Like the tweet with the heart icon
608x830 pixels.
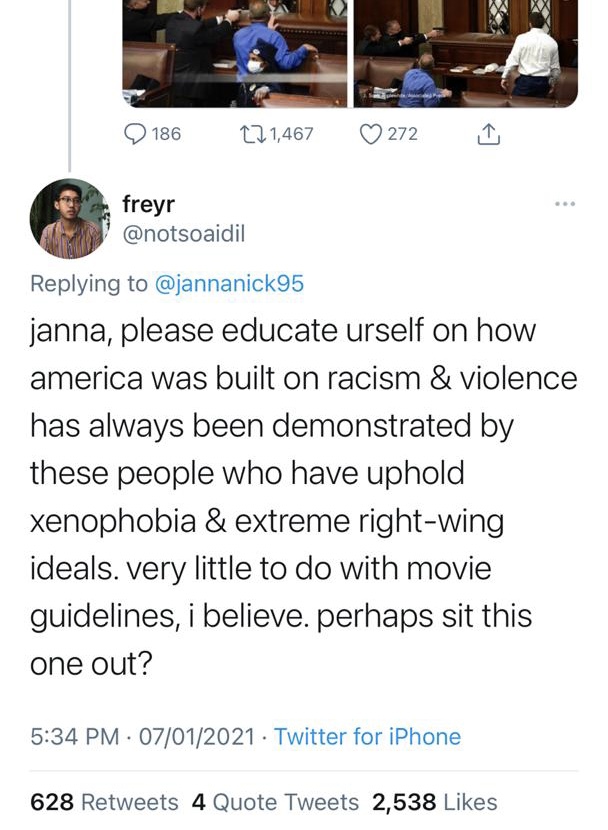click(x=370, y=133)
